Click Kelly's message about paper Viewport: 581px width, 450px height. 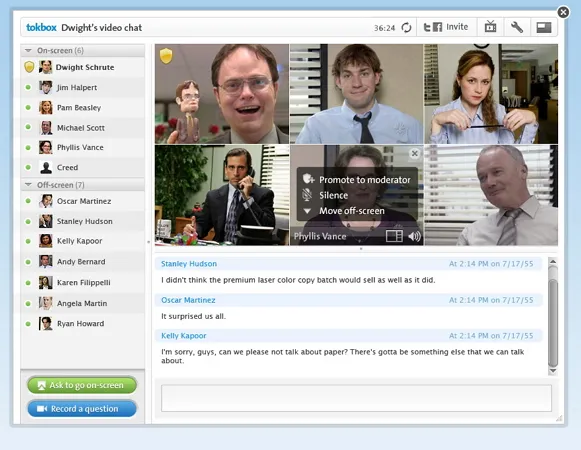tap(343, 356)
